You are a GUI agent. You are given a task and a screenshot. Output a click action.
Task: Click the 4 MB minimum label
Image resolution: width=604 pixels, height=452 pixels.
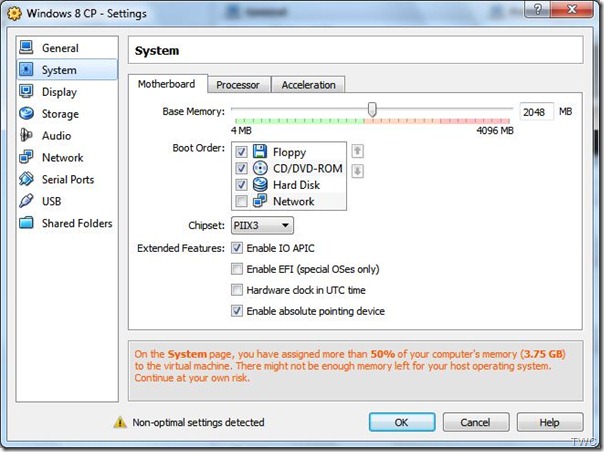[x=241, y=131]
